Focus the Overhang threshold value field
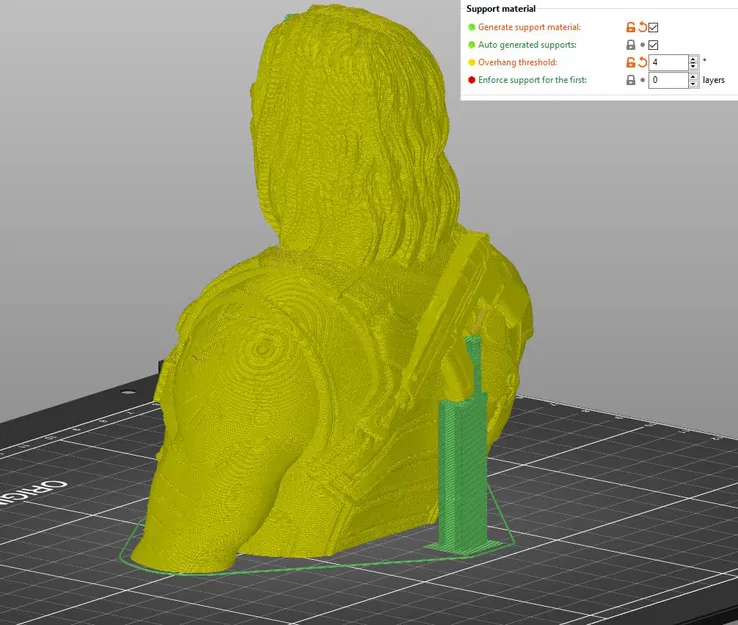738x625 pixels. coord(668,62)
